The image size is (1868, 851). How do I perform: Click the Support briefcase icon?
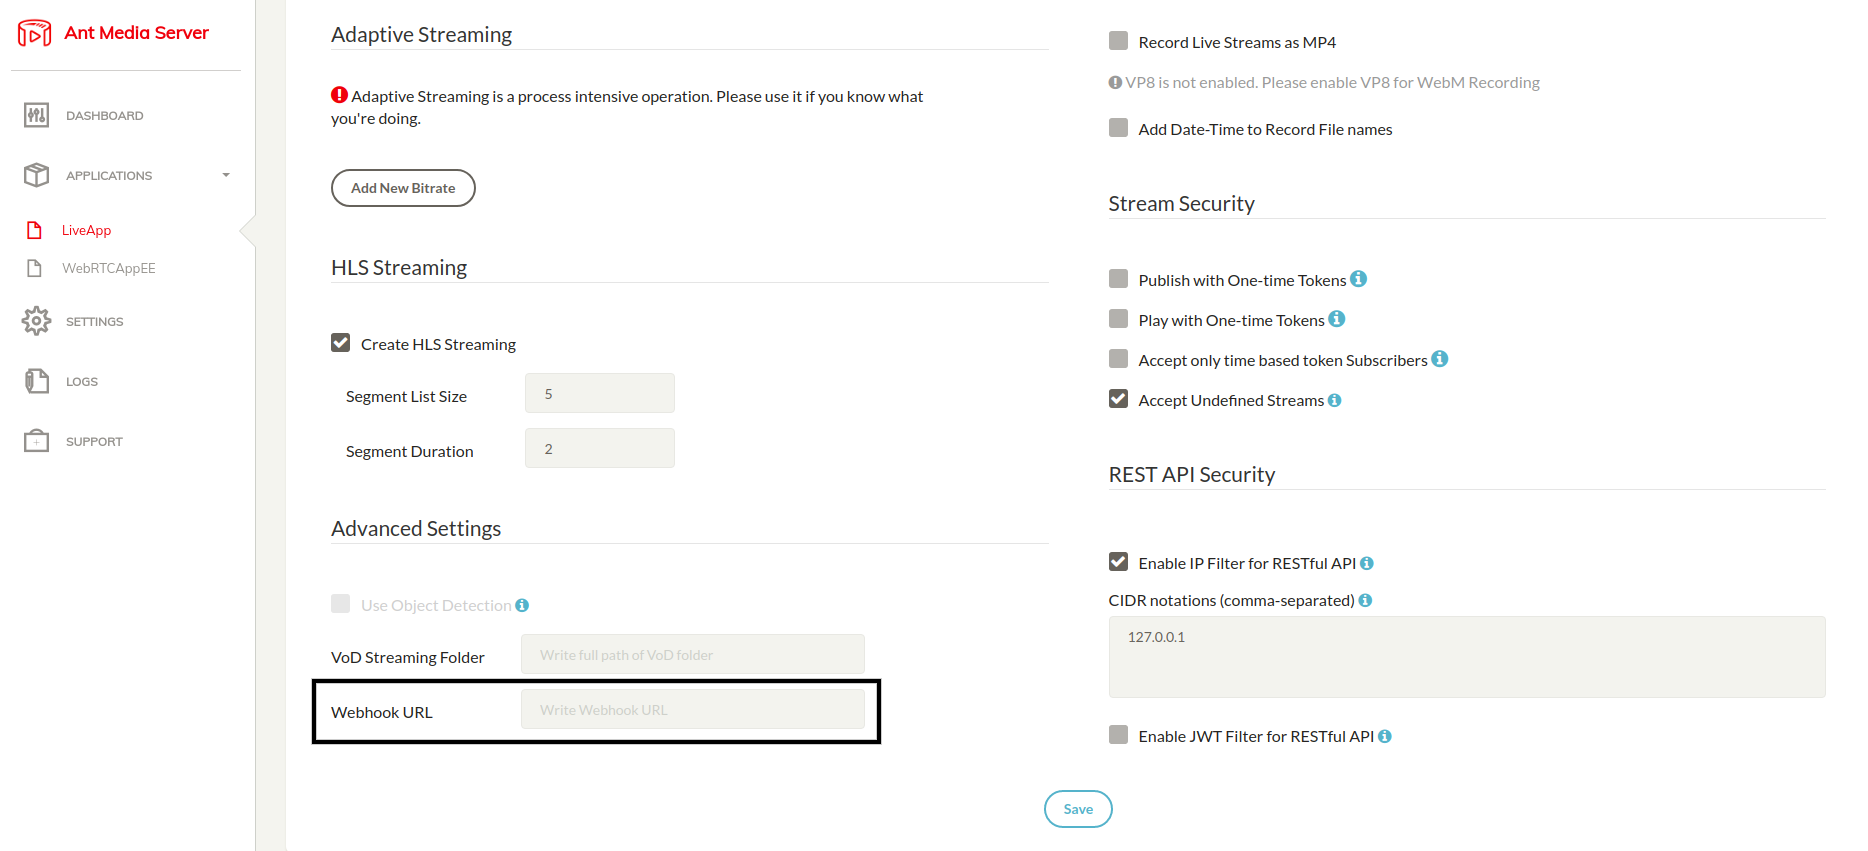pyautogui.click(x=36, y=441)
